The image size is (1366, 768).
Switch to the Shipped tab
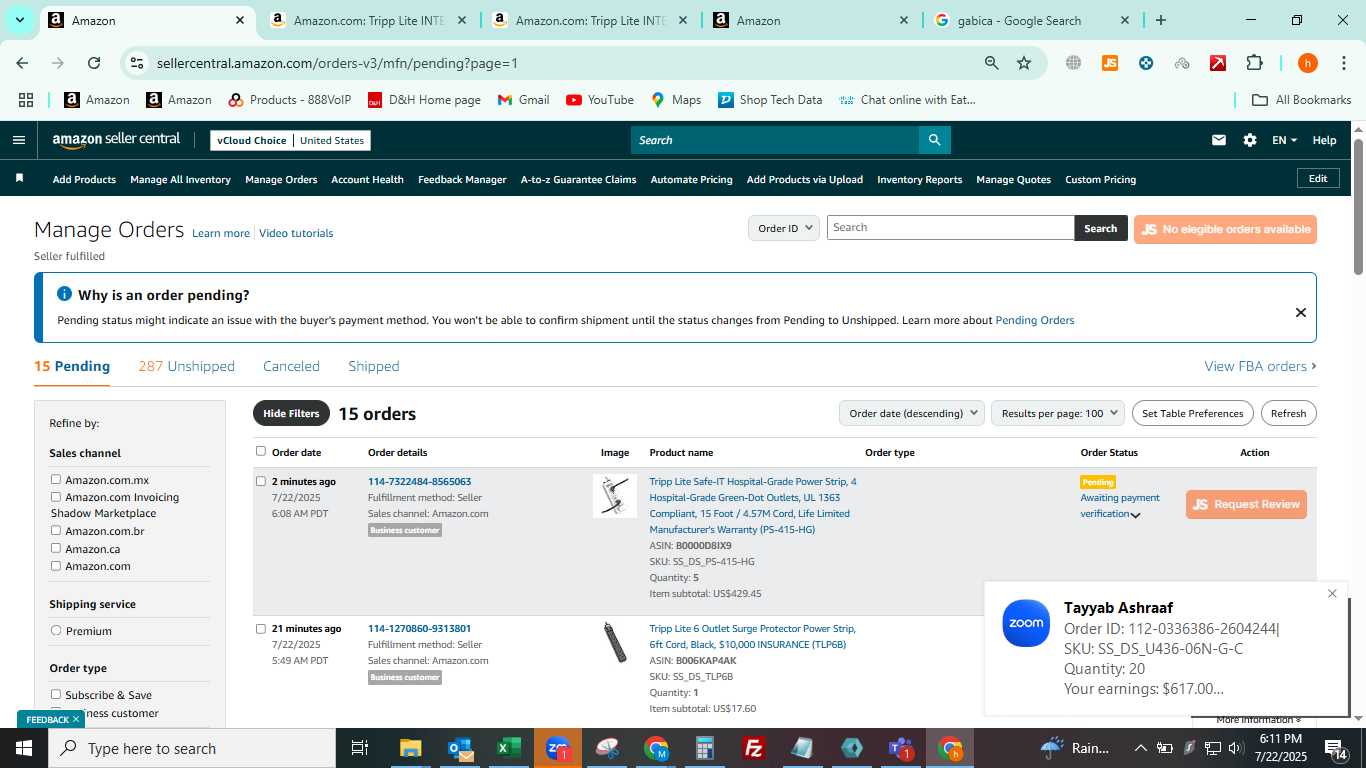click(x=374, y=366)
